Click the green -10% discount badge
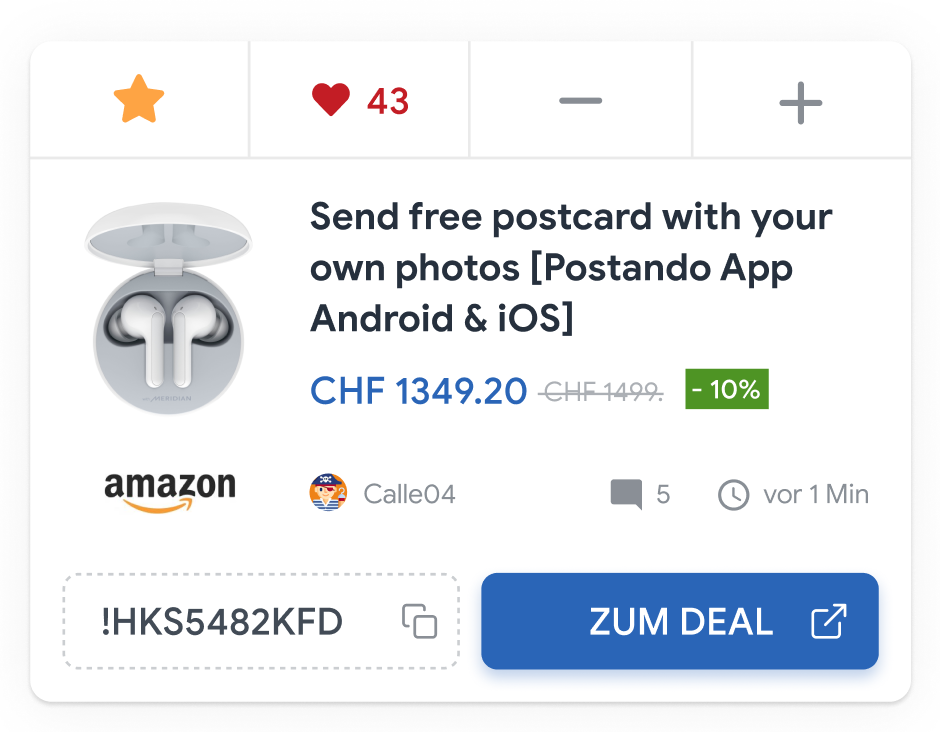The width and height of the screenshot is (940, 732). pos(727,389)
